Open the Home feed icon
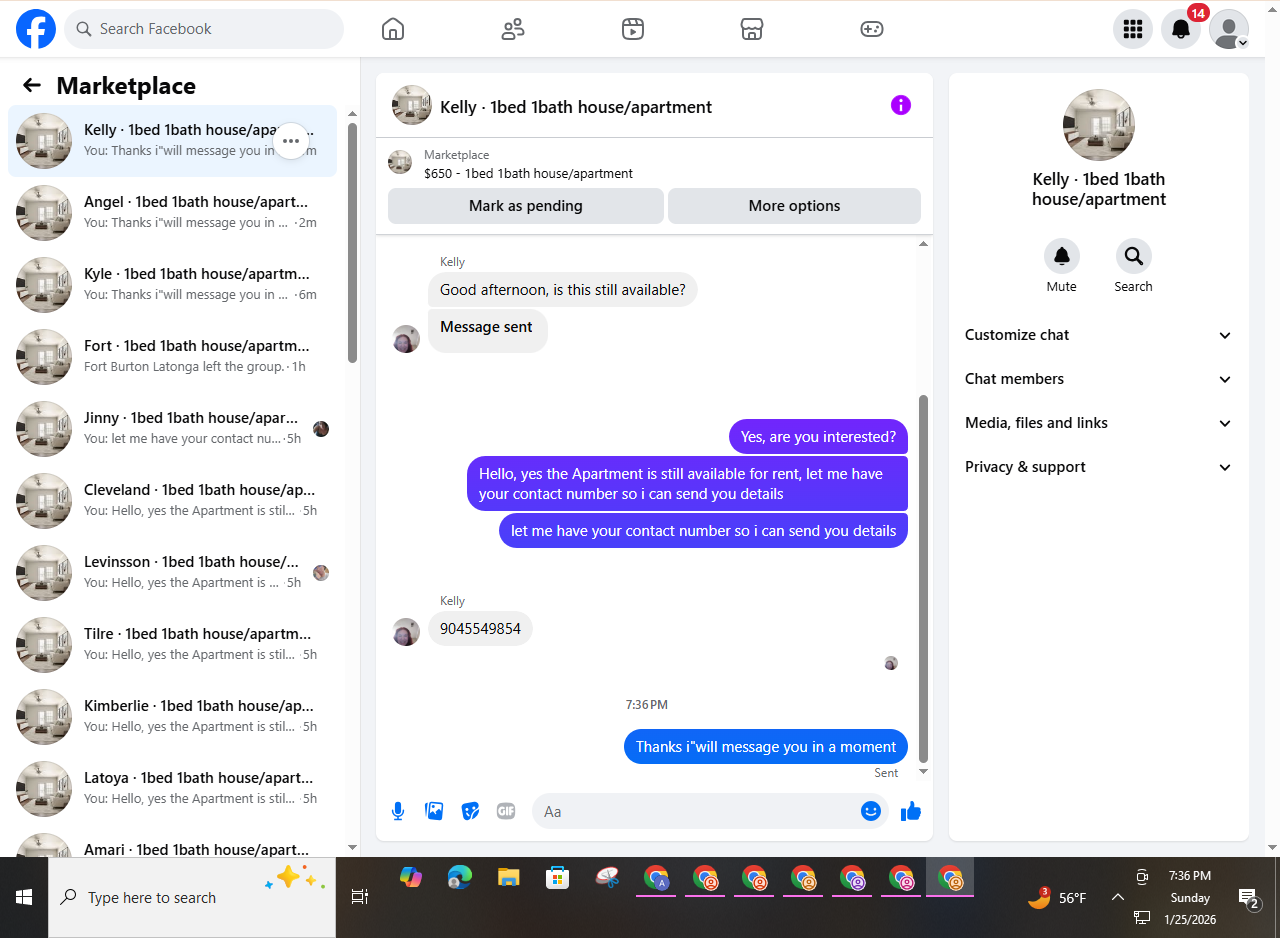The height and width of the screenshot is (938, 1280). 393,29
